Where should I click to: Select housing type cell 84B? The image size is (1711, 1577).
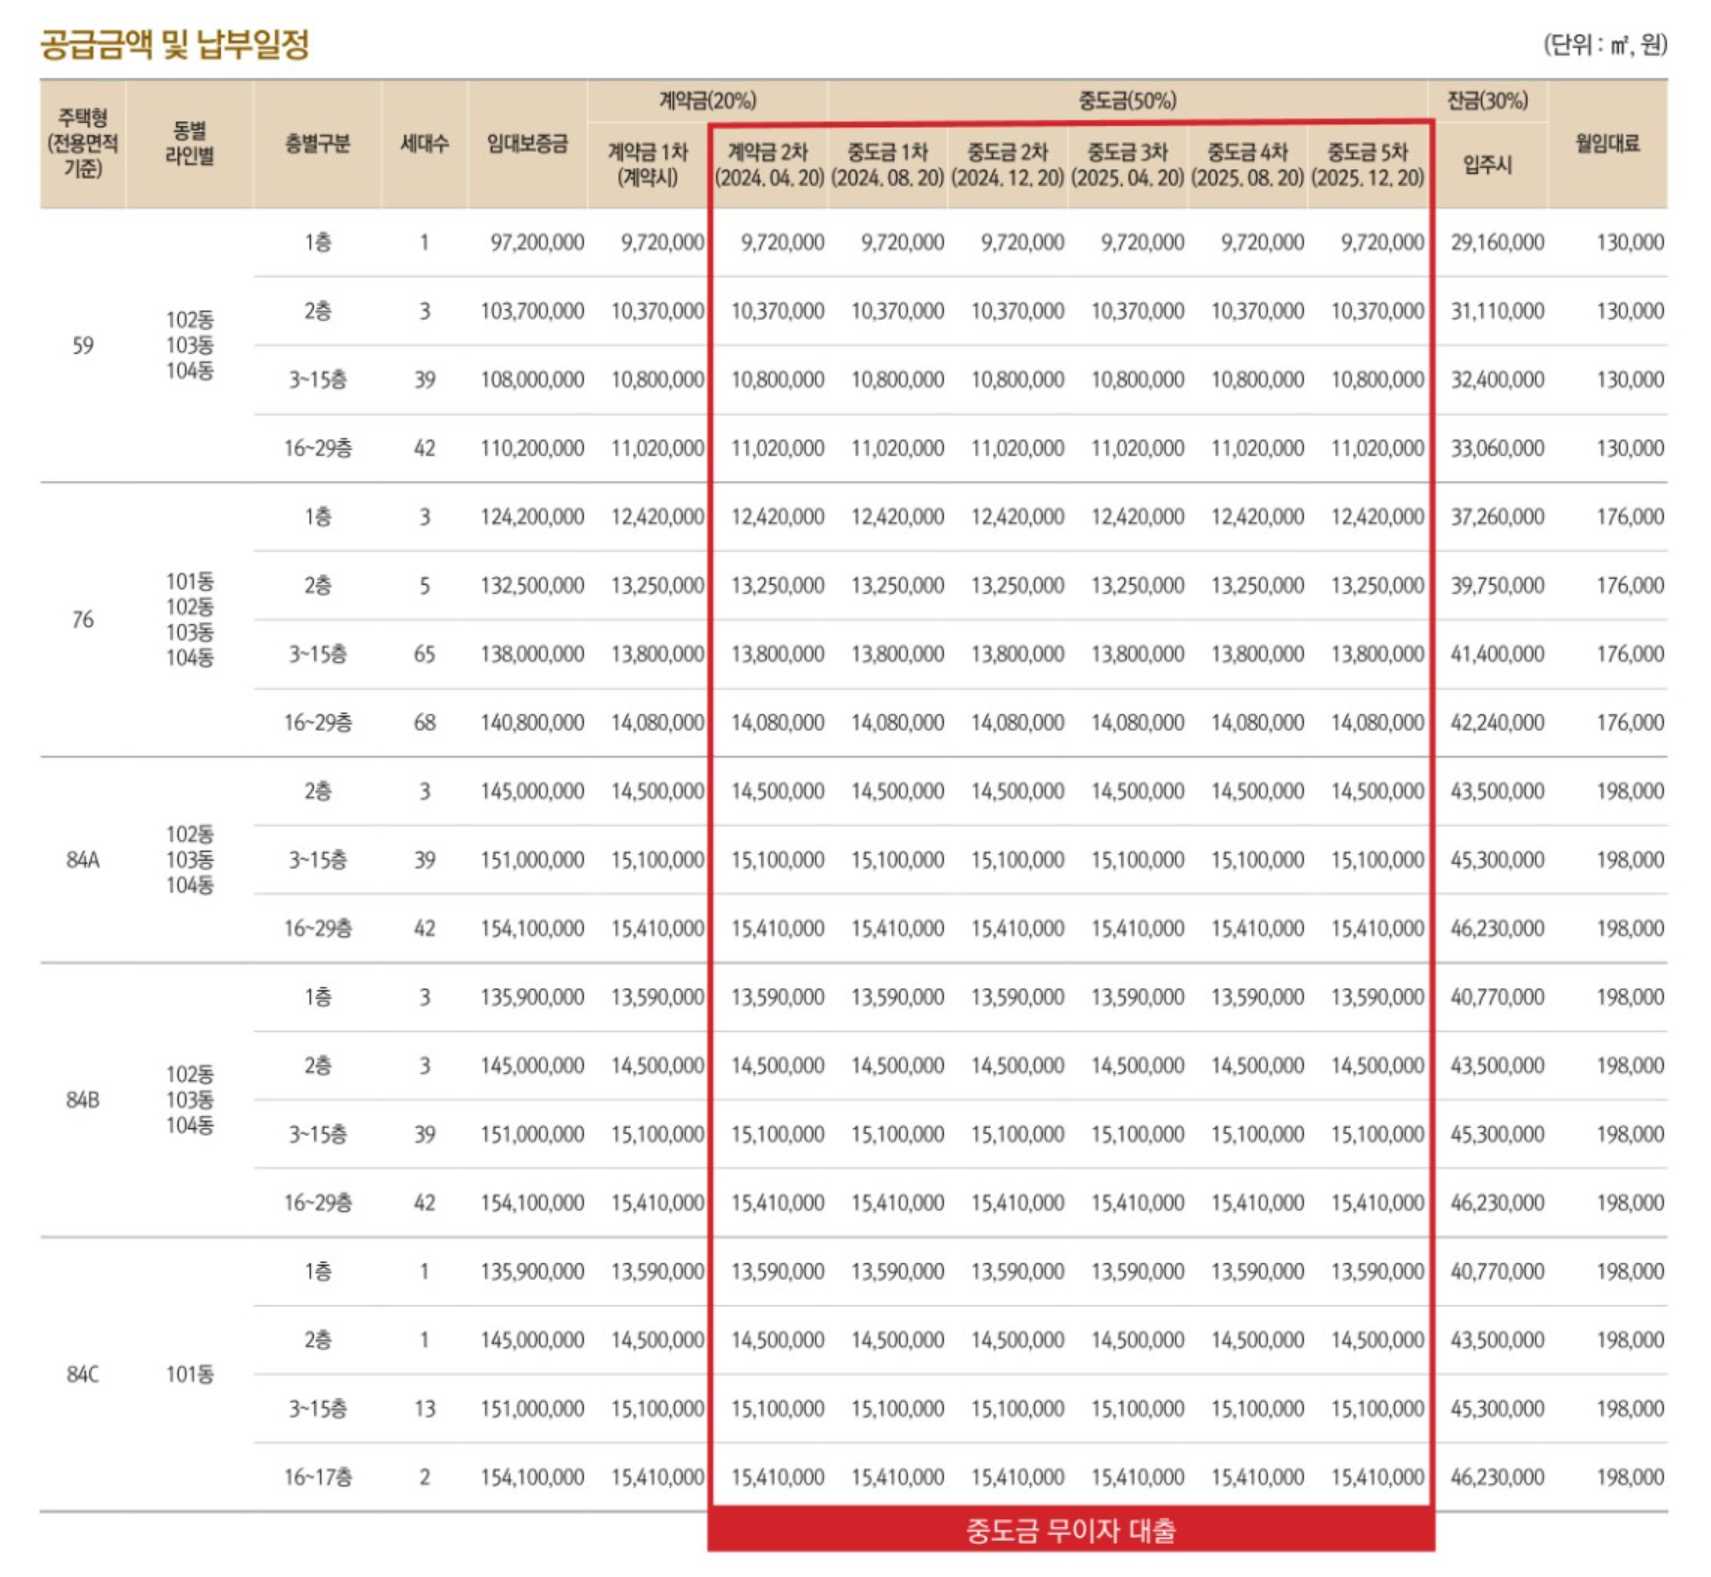pyautogui.click(x=83, y=1100)
